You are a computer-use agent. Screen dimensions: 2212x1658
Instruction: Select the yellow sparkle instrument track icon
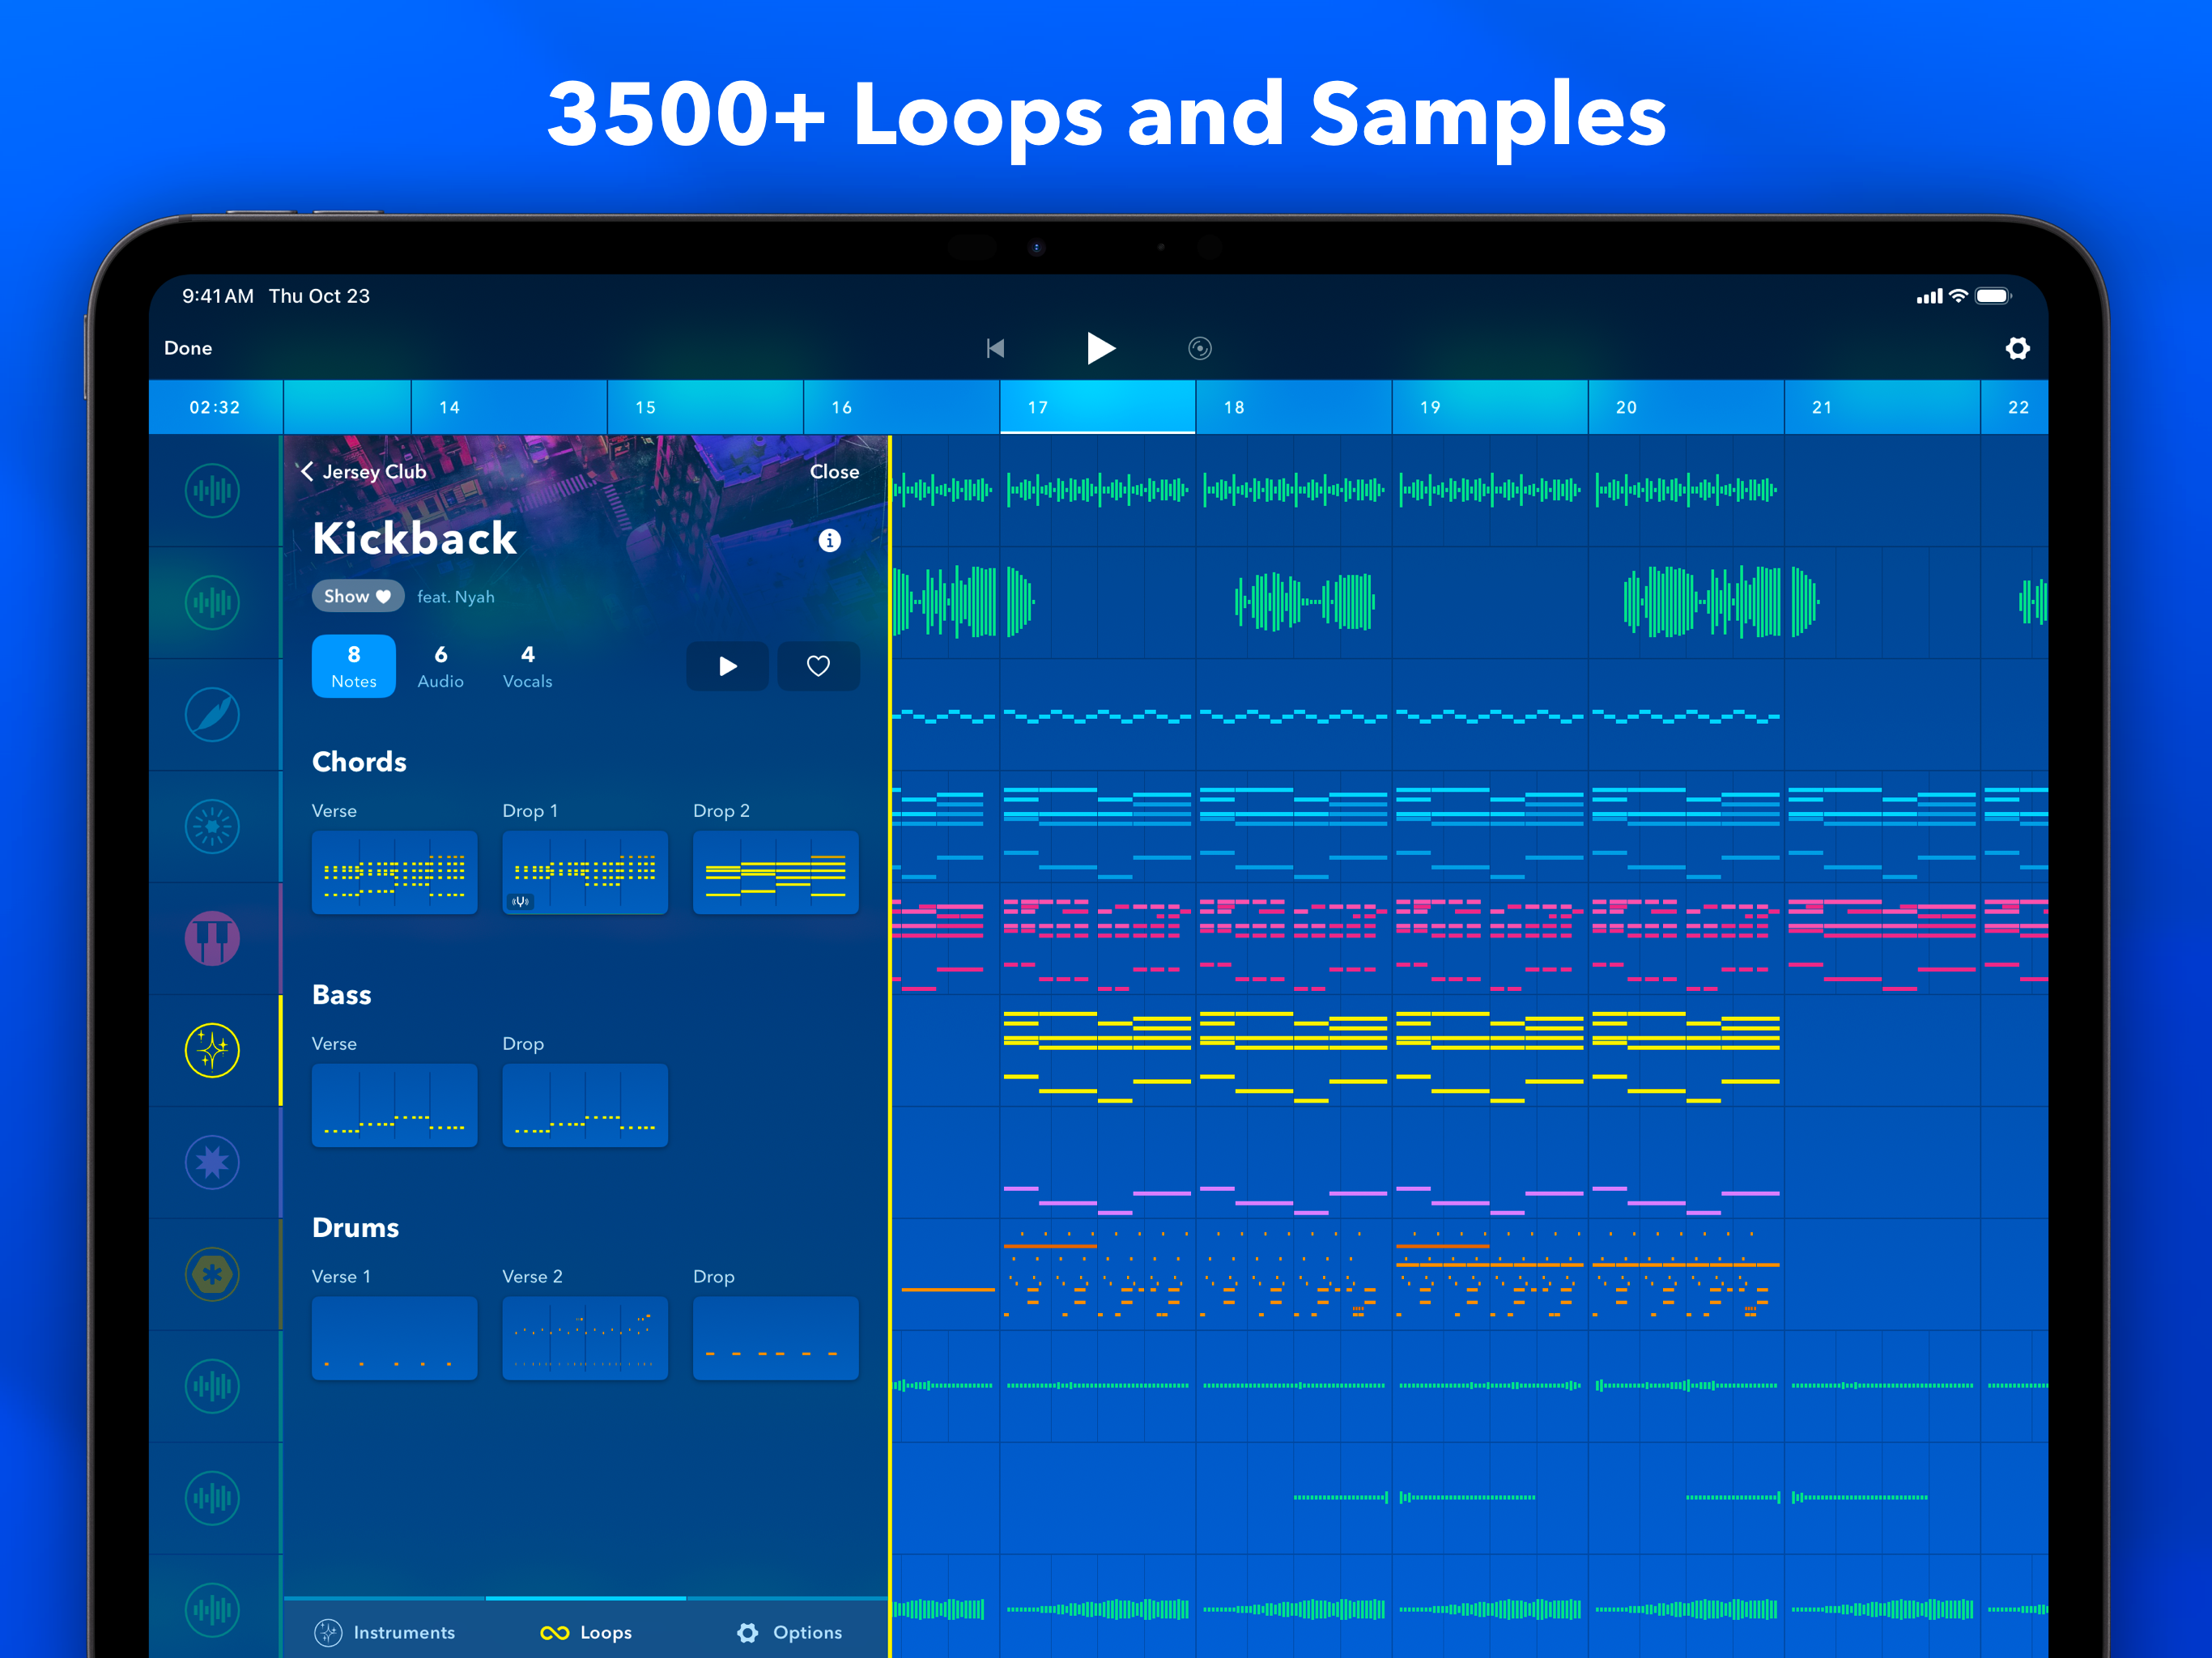click(212, 1050)
